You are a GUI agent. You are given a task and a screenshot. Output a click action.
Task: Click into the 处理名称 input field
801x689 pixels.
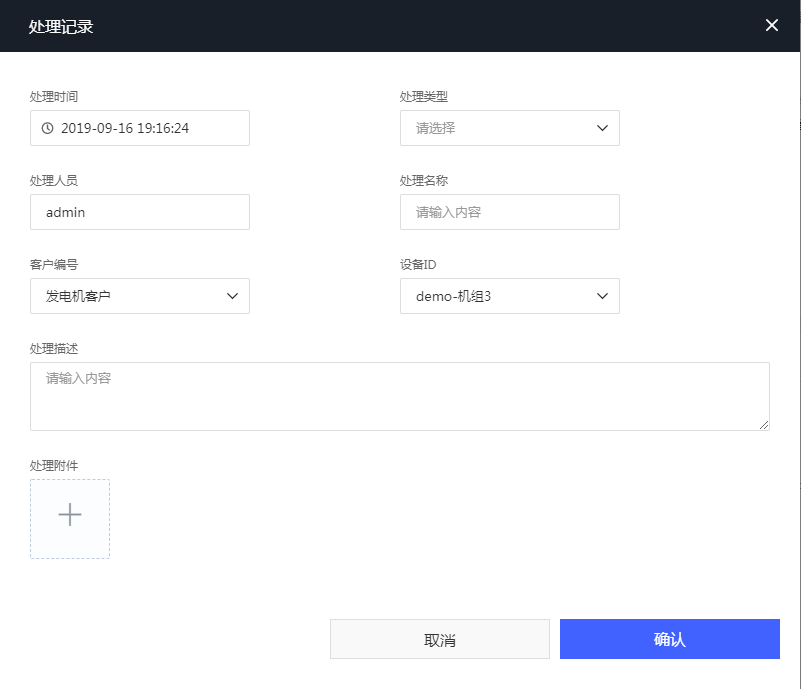[509, 212]
